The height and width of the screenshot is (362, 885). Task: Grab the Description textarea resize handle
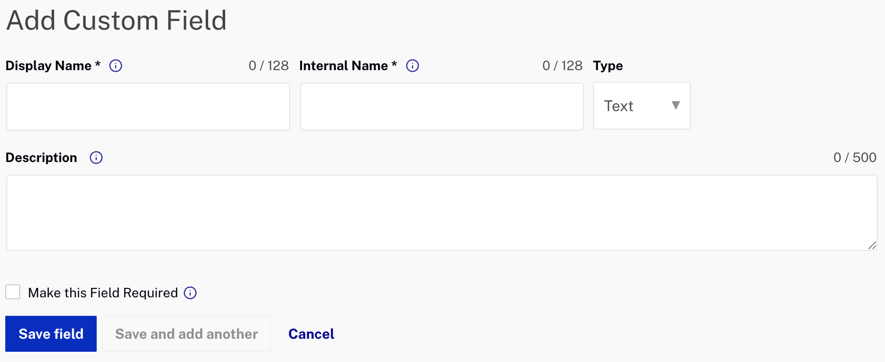click(x=873, y=245)
